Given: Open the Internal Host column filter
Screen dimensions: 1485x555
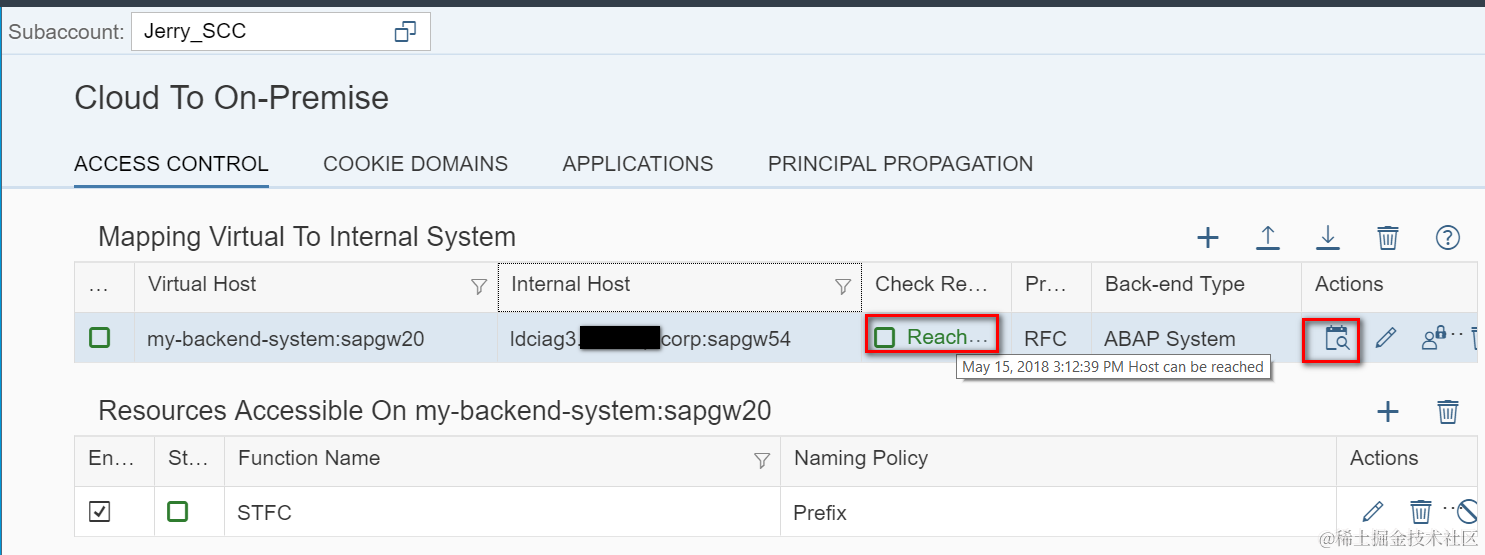Looking at the screenshot, I should (843, 287).
